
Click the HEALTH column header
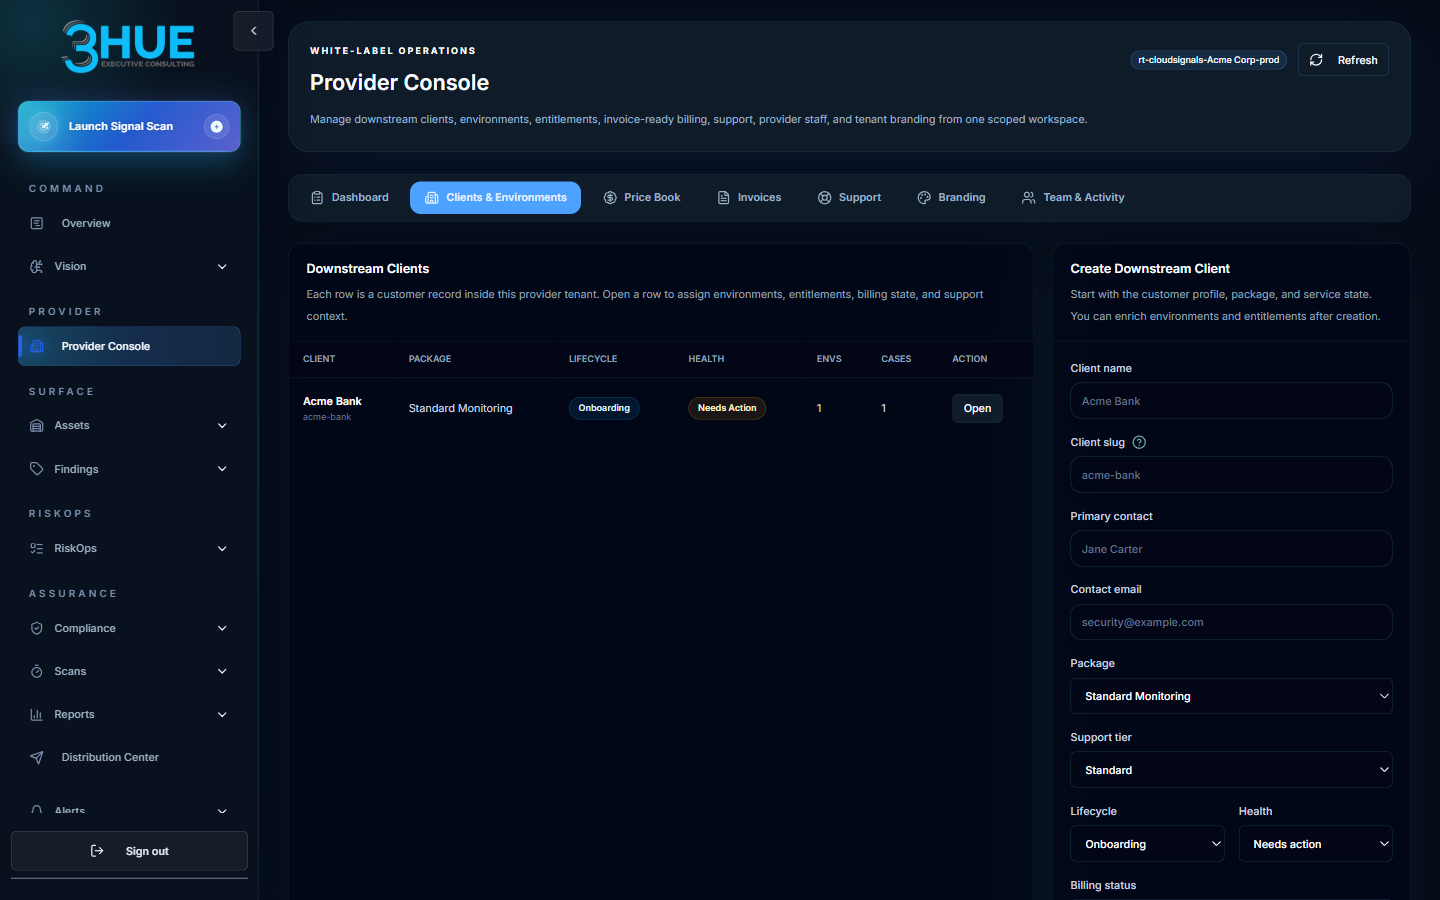(706, 359)
